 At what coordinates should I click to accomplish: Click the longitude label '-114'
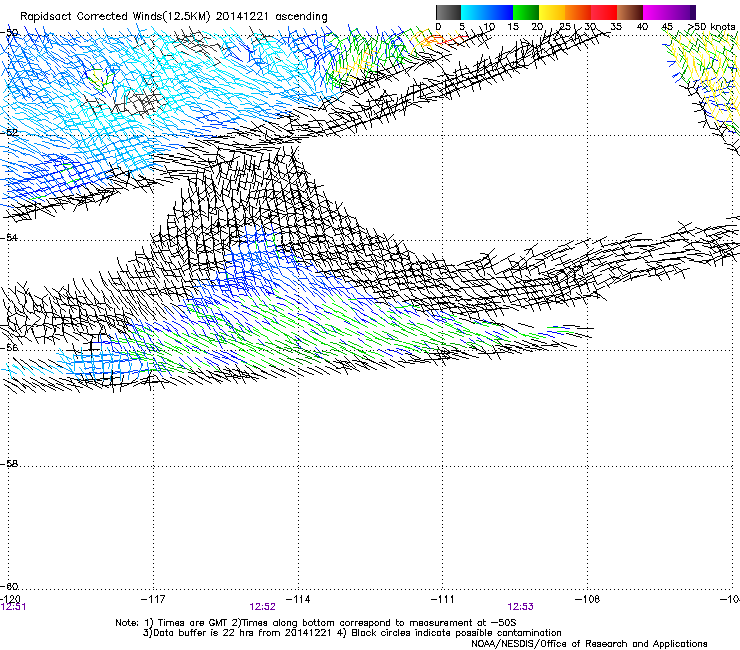point(298,599)
